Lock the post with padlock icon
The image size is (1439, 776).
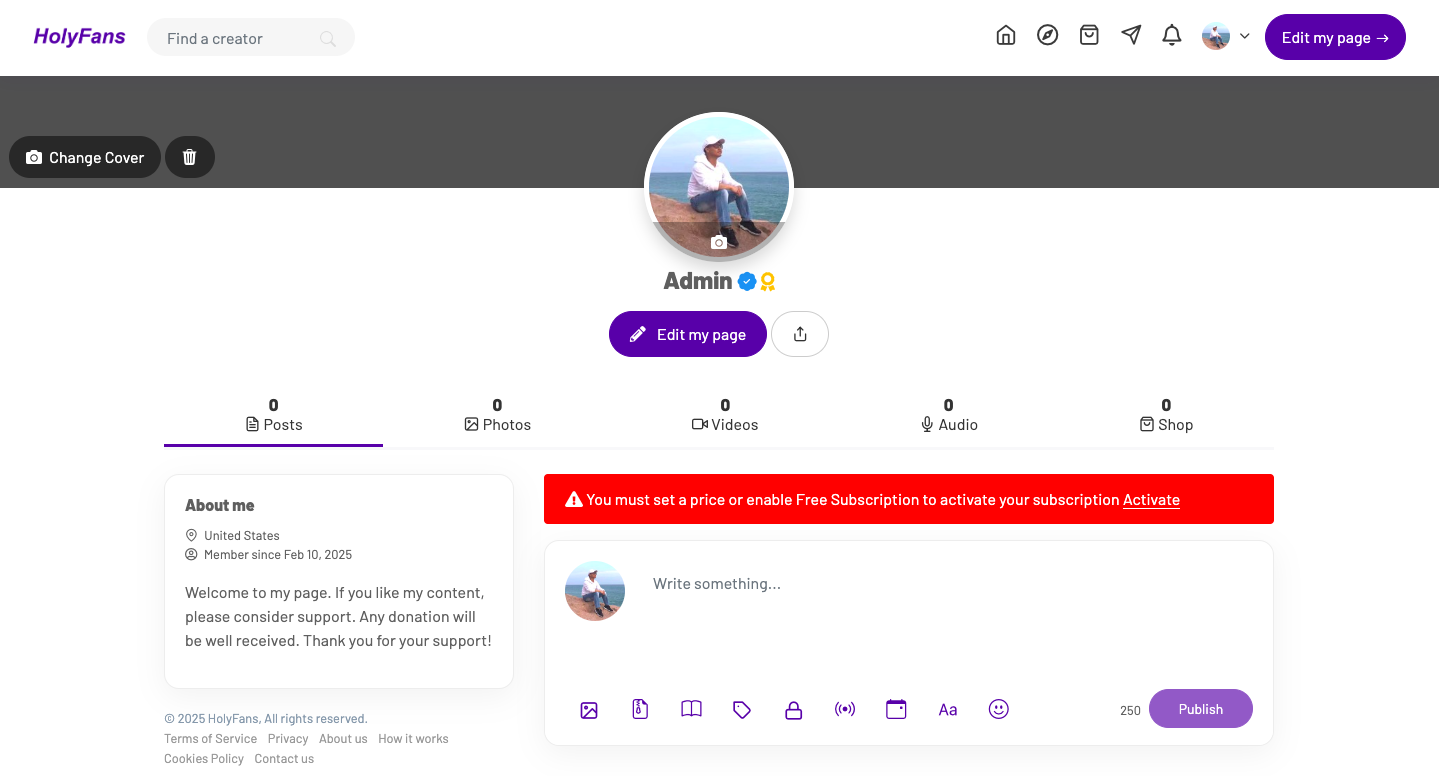click(794, 710)
